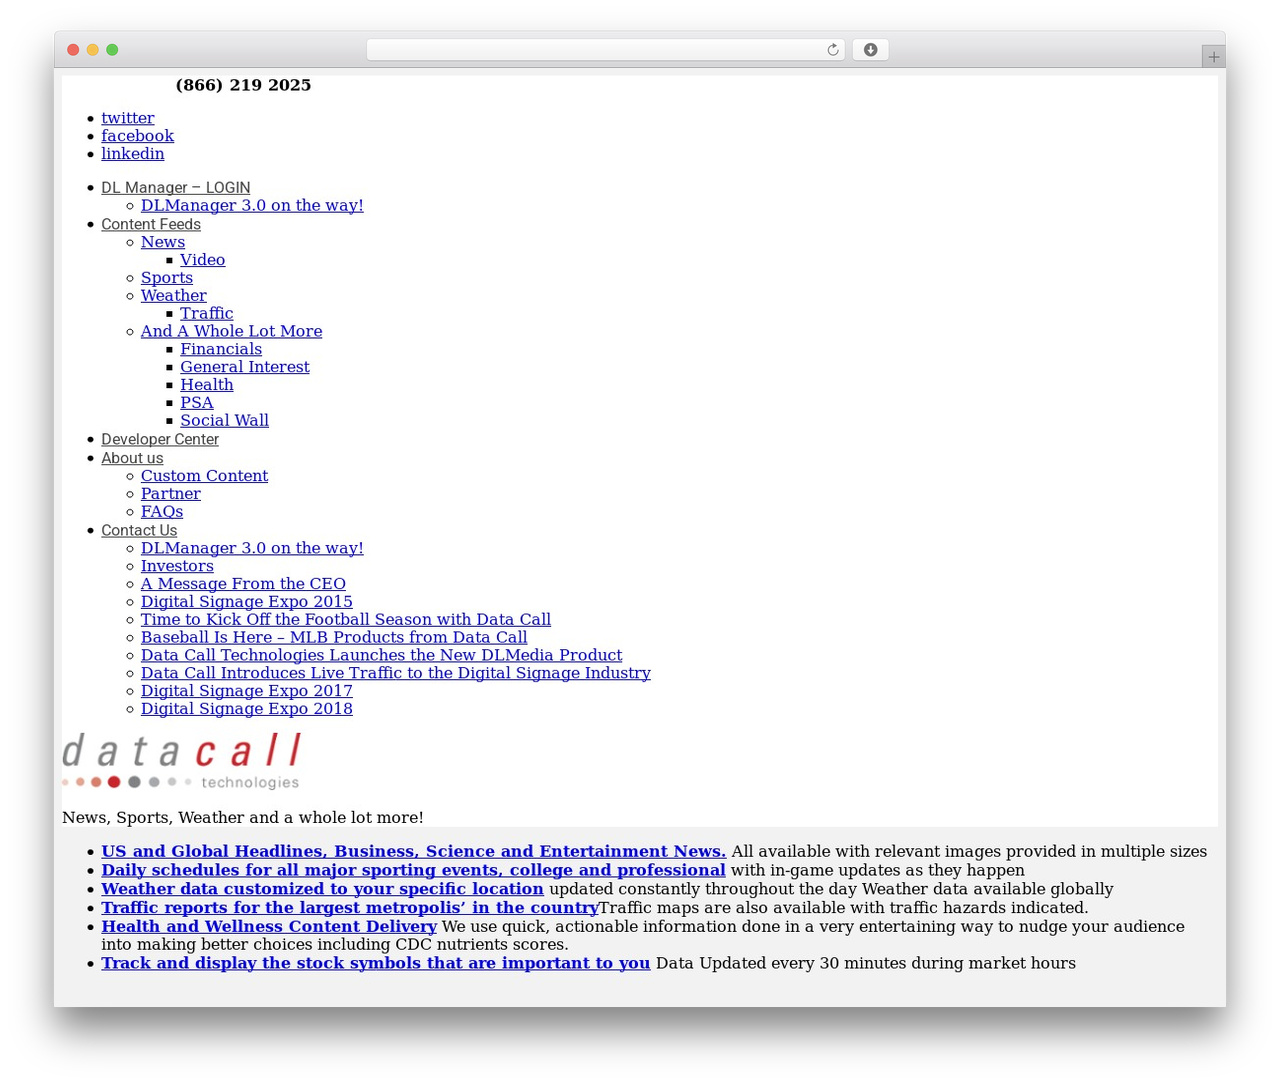Open Contact Us menu item
The height and width of the screenshot is (1084, 1280).
point(139,531)
